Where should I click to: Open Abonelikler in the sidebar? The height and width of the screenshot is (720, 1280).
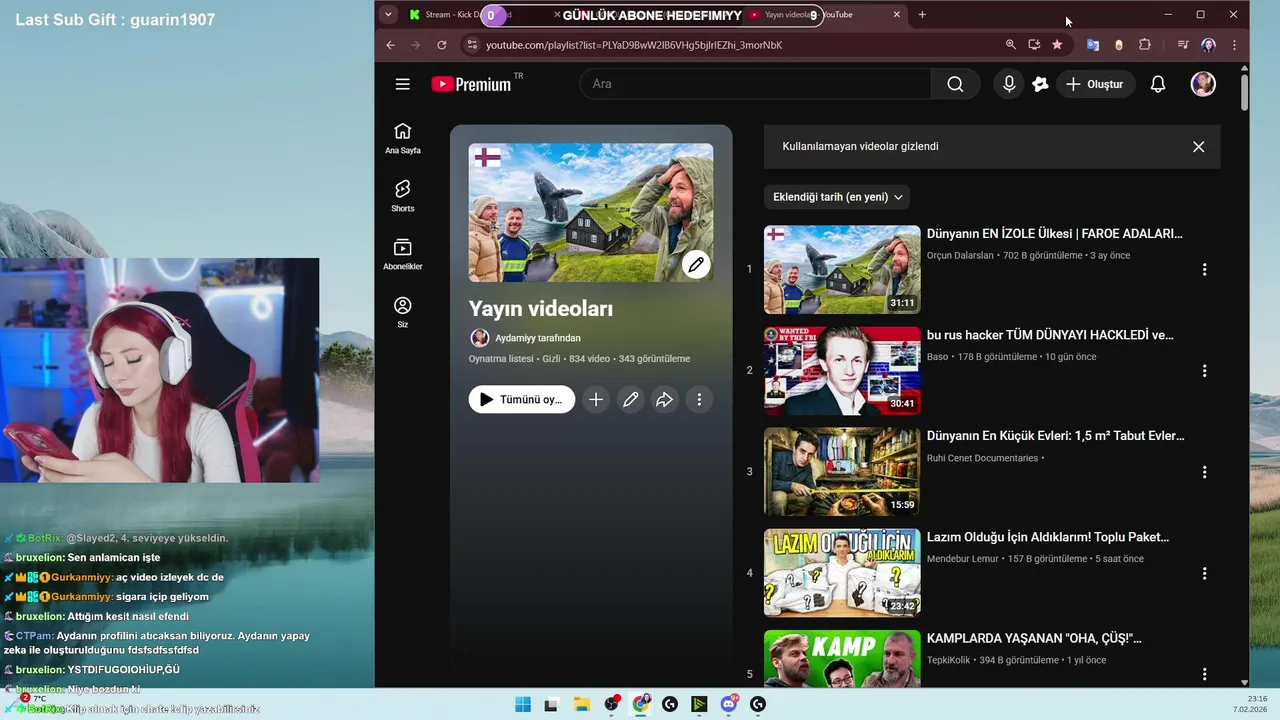tap(403, 254)
